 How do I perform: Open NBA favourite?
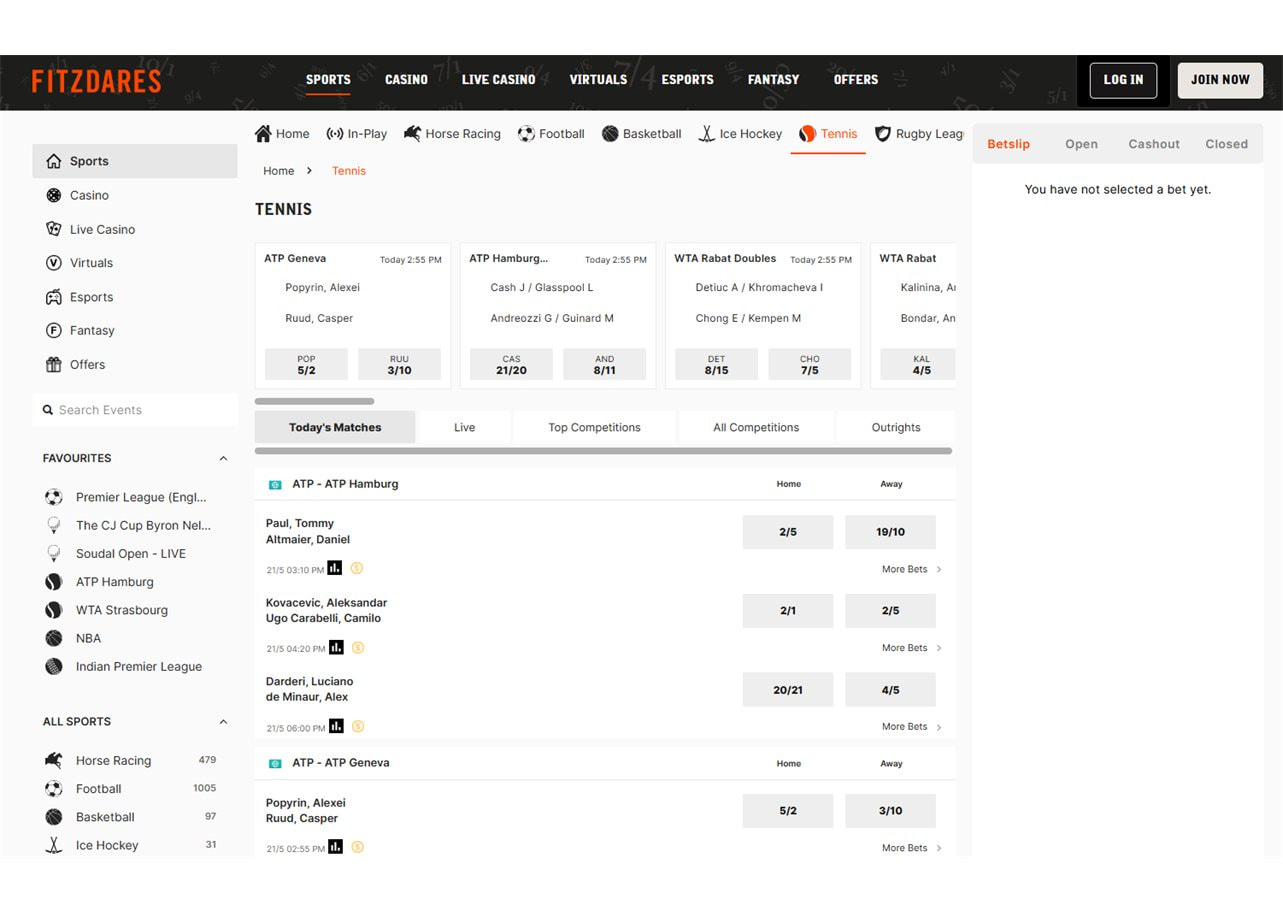click(73, 638)
